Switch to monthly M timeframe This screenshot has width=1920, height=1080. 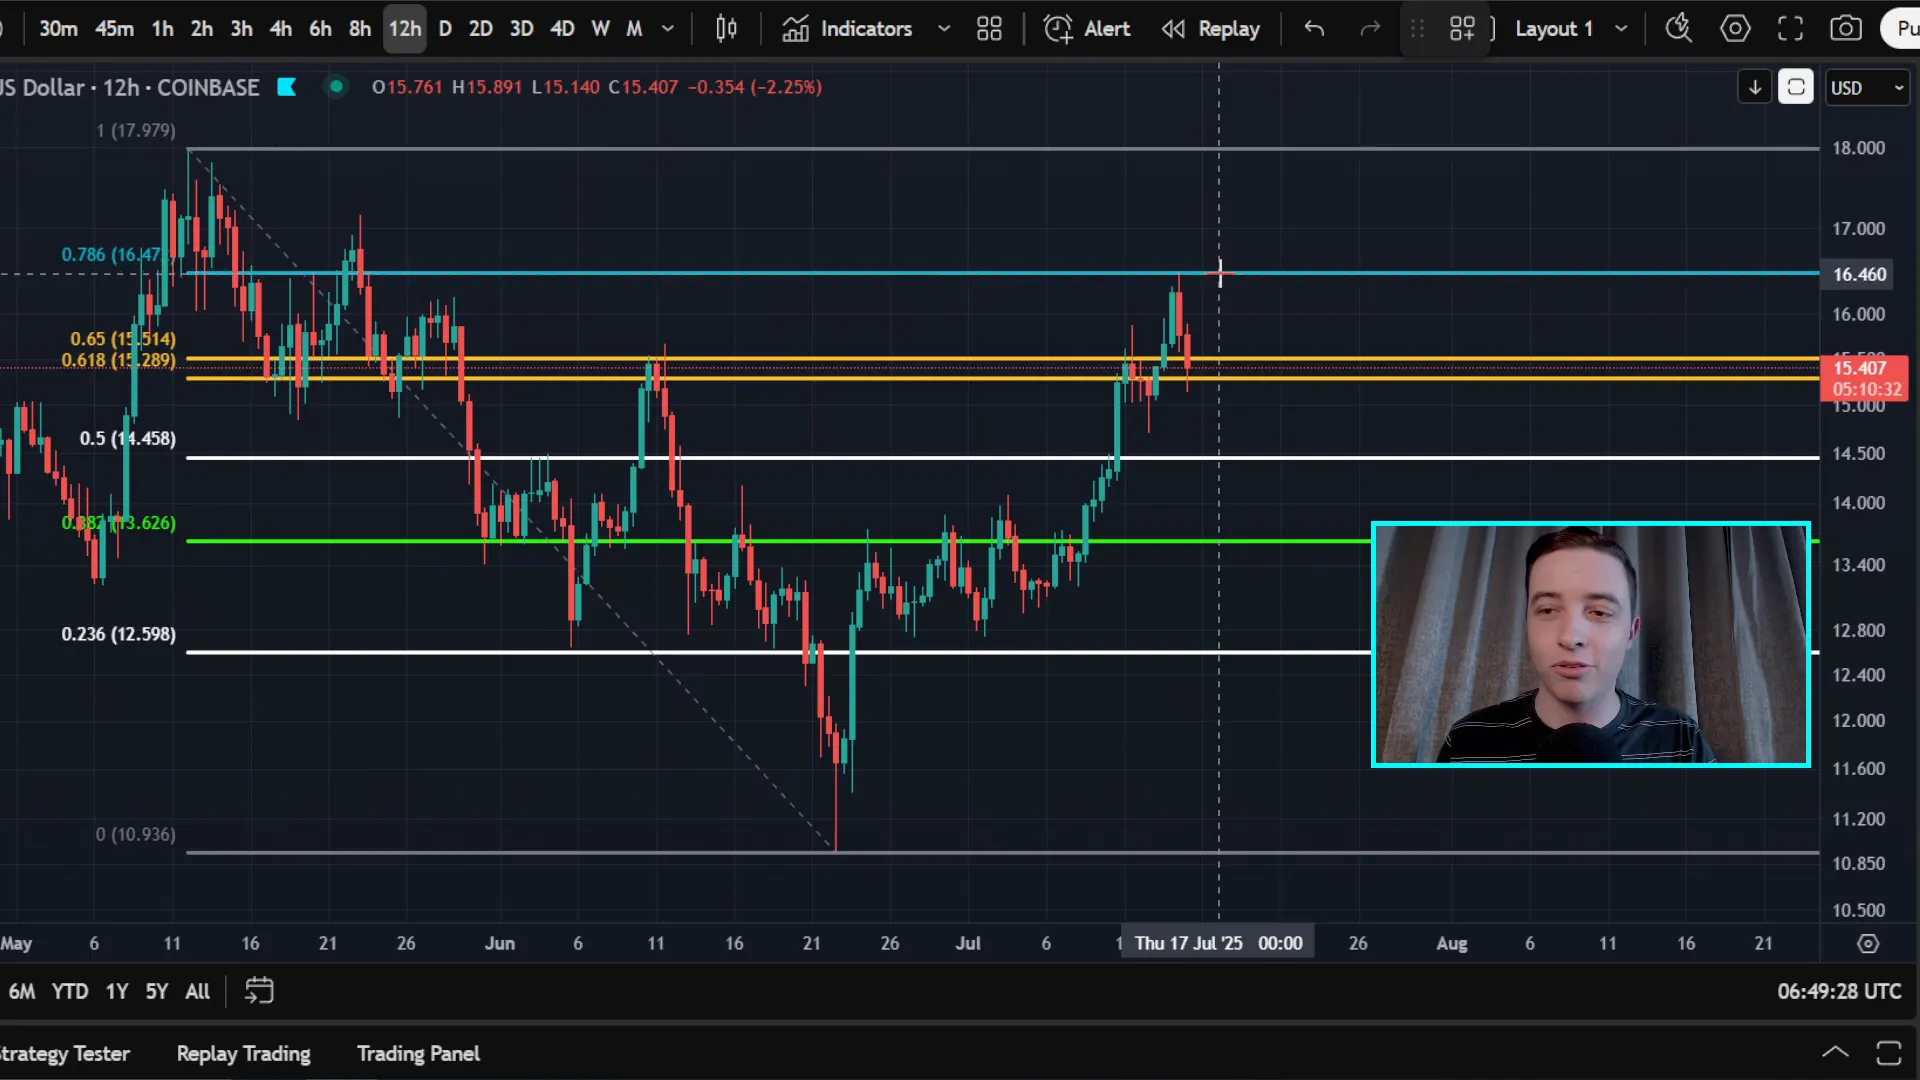634,29
